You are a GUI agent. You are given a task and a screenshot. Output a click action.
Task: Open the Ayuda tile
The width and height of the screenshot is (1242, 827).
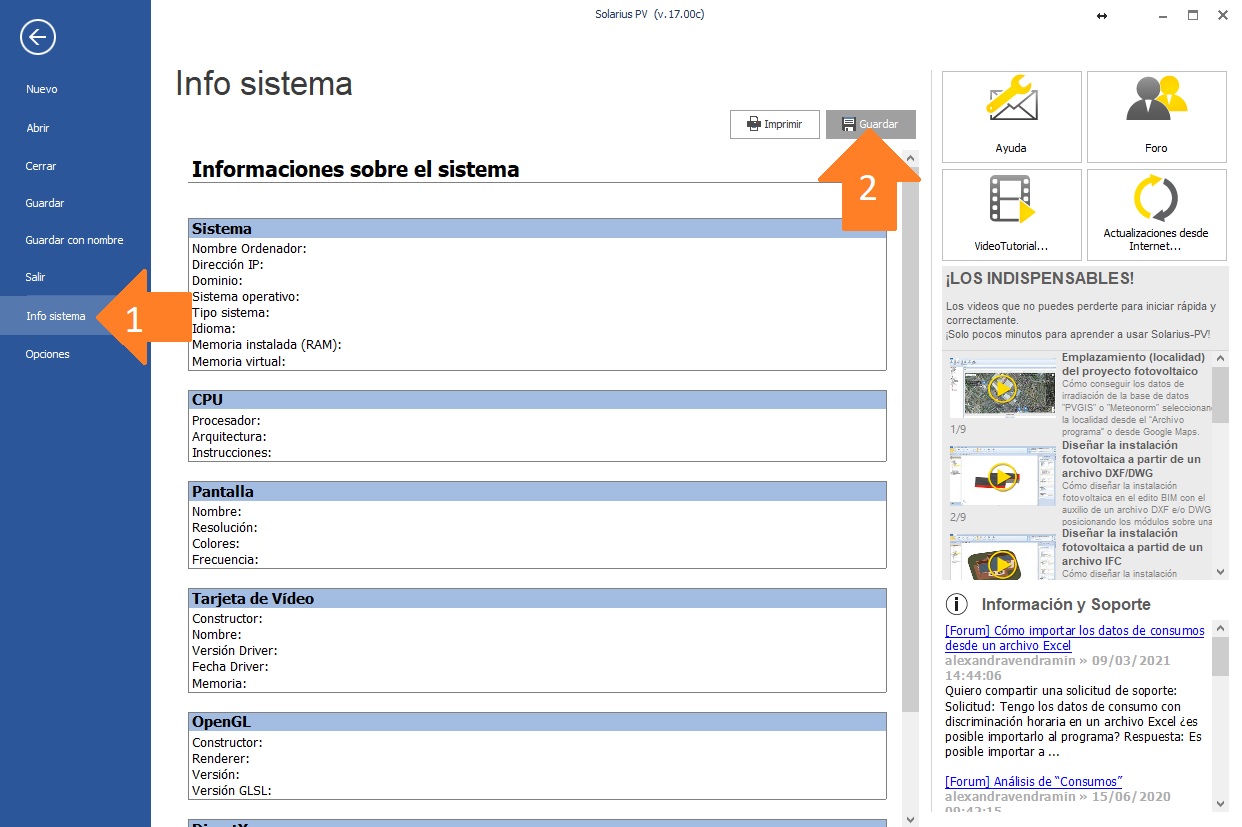click(x=1012, y=116)
